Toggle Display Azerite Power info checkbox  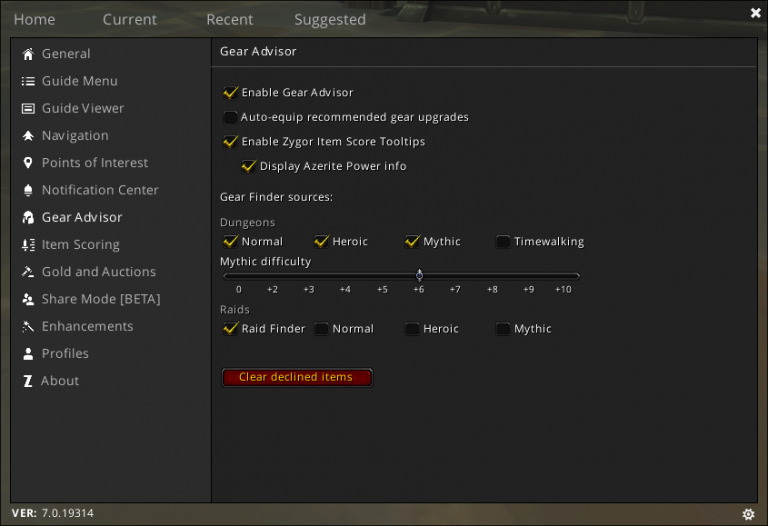(x=248, y=167)
